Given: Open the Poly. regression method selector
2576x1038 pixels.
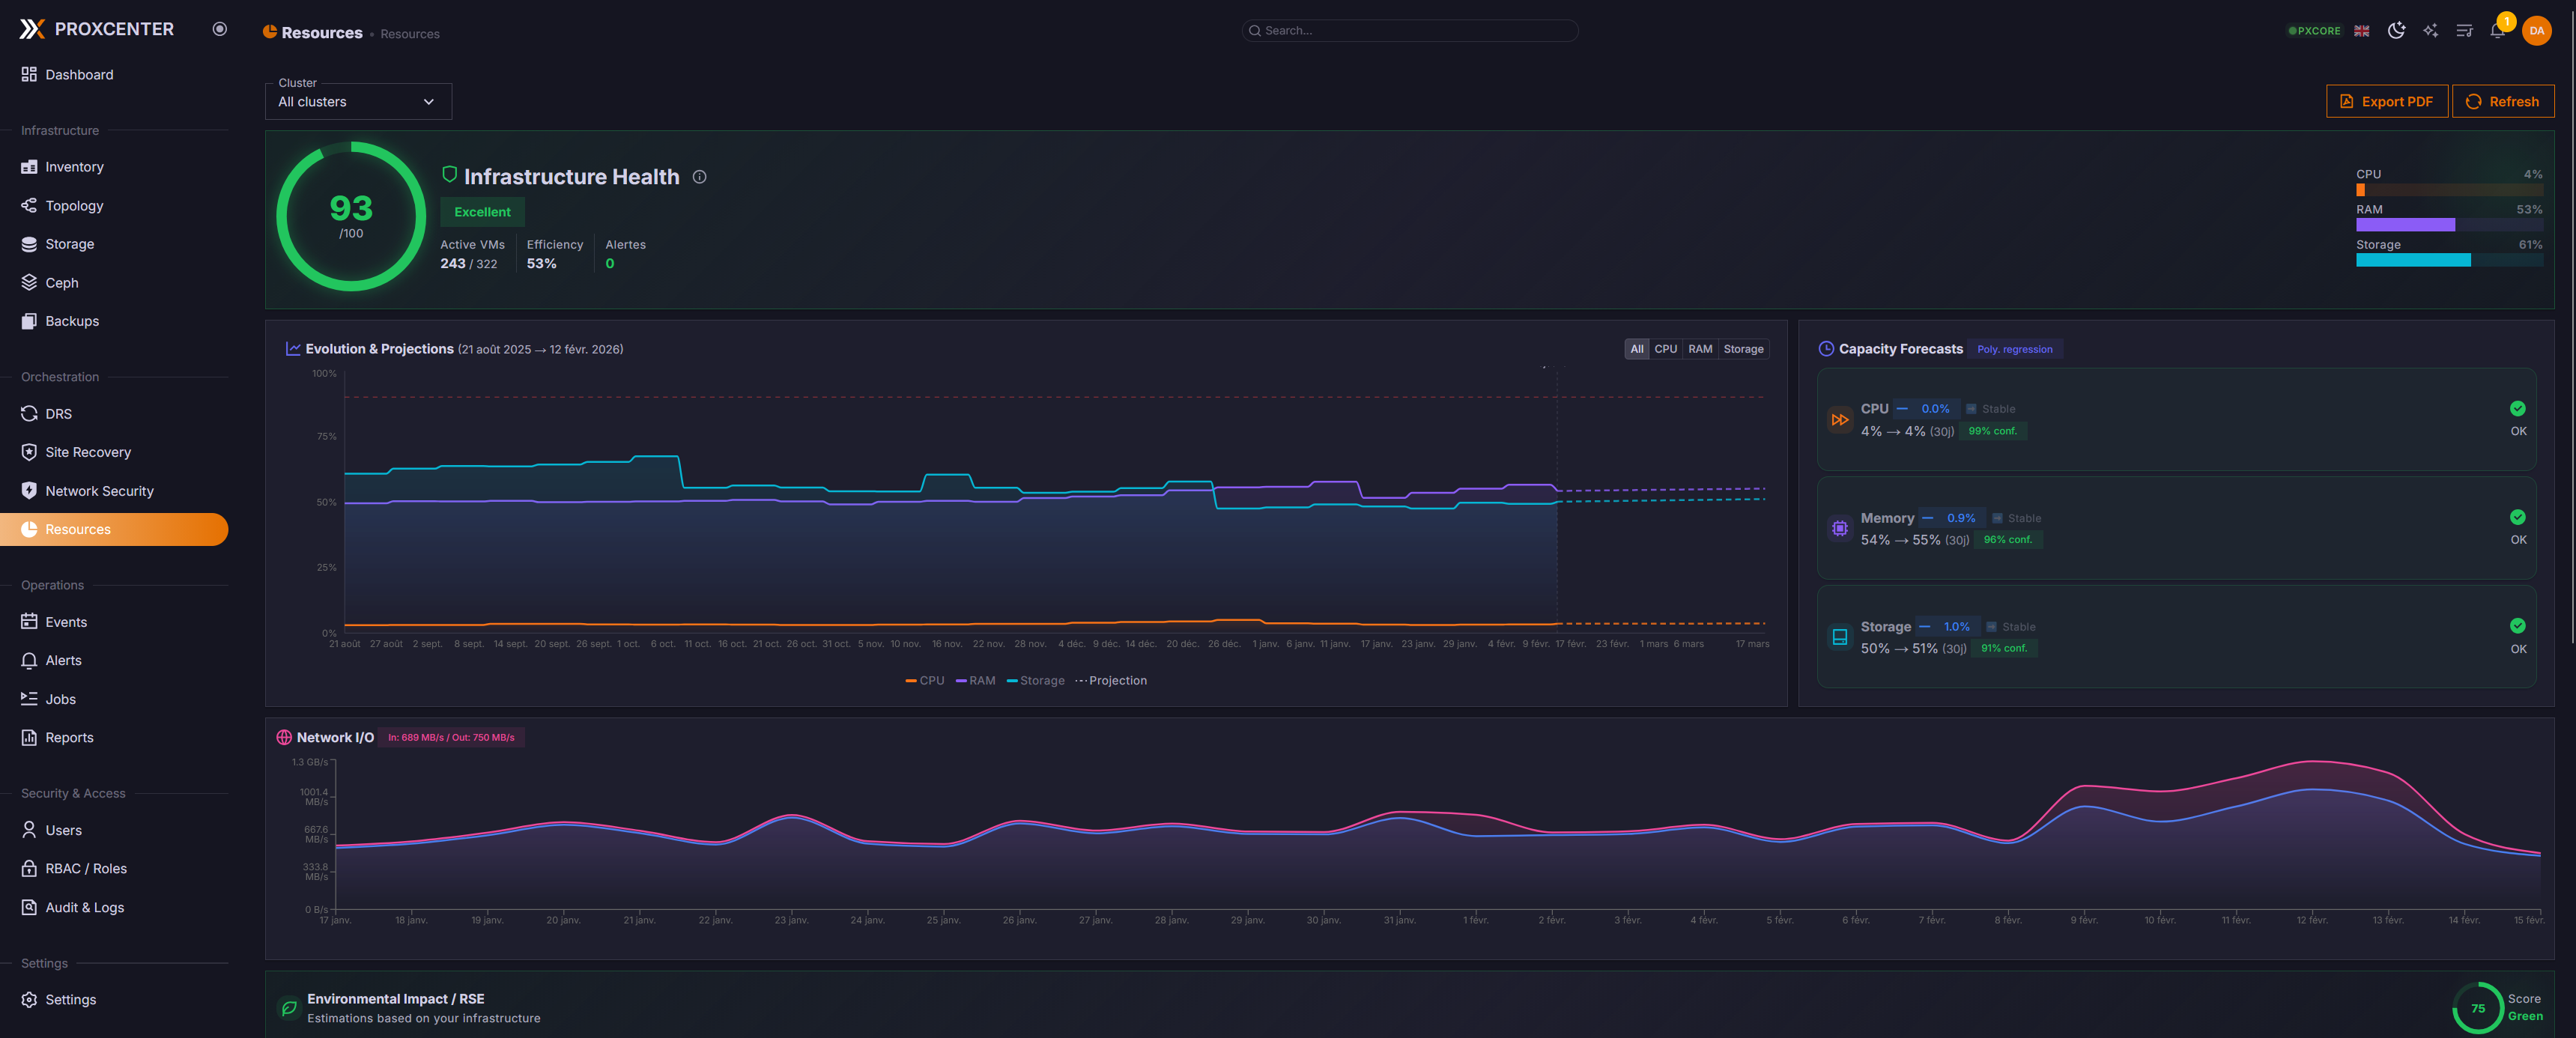Looking at the screenshot, I should point(2014,350).
